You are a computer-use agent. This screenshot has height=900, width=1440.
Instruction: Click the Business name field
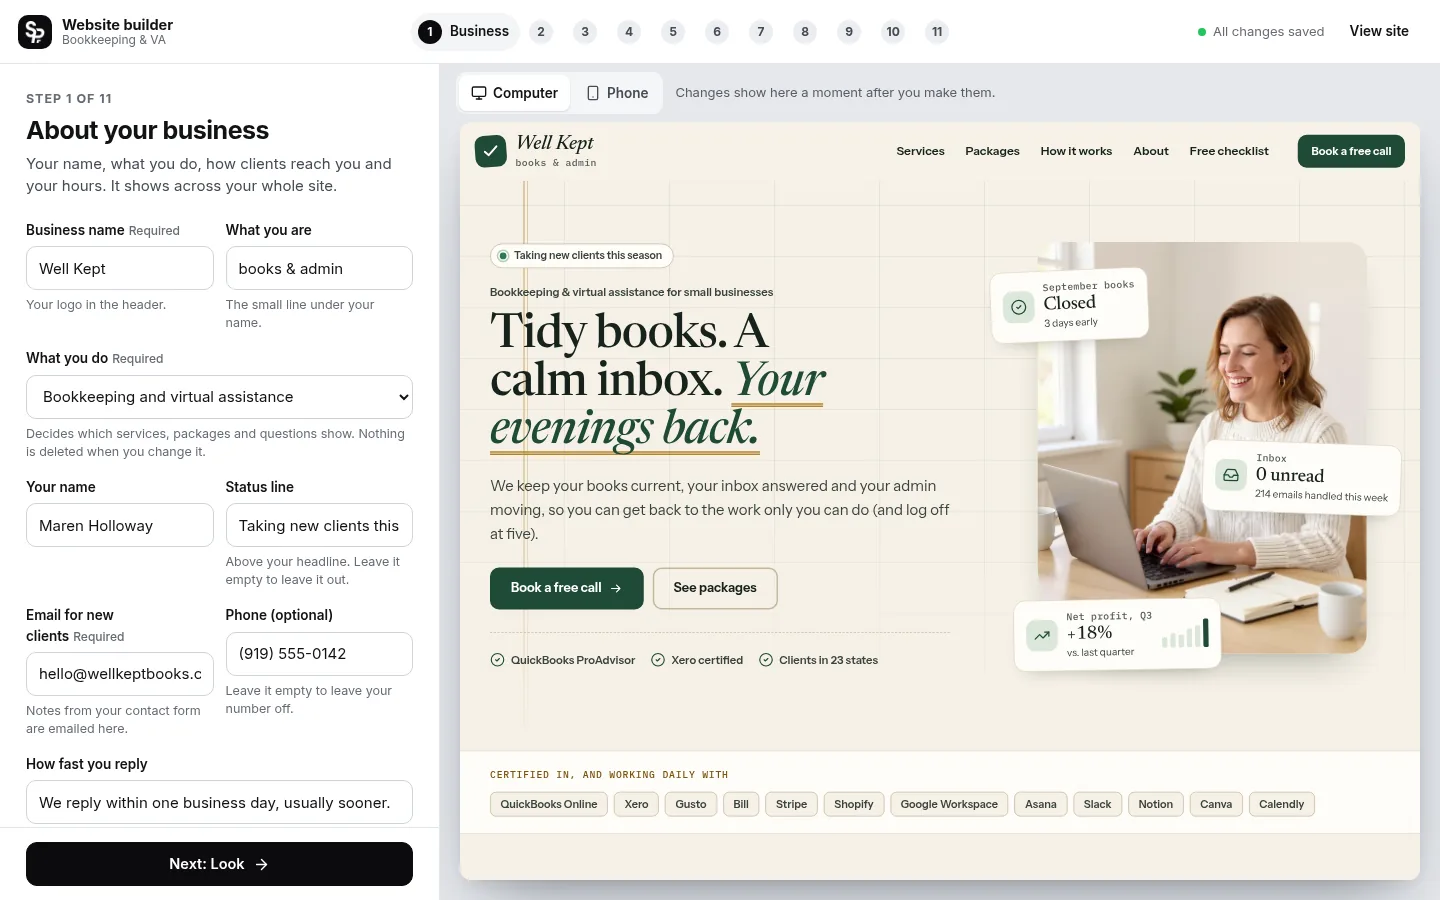point(120,268)
